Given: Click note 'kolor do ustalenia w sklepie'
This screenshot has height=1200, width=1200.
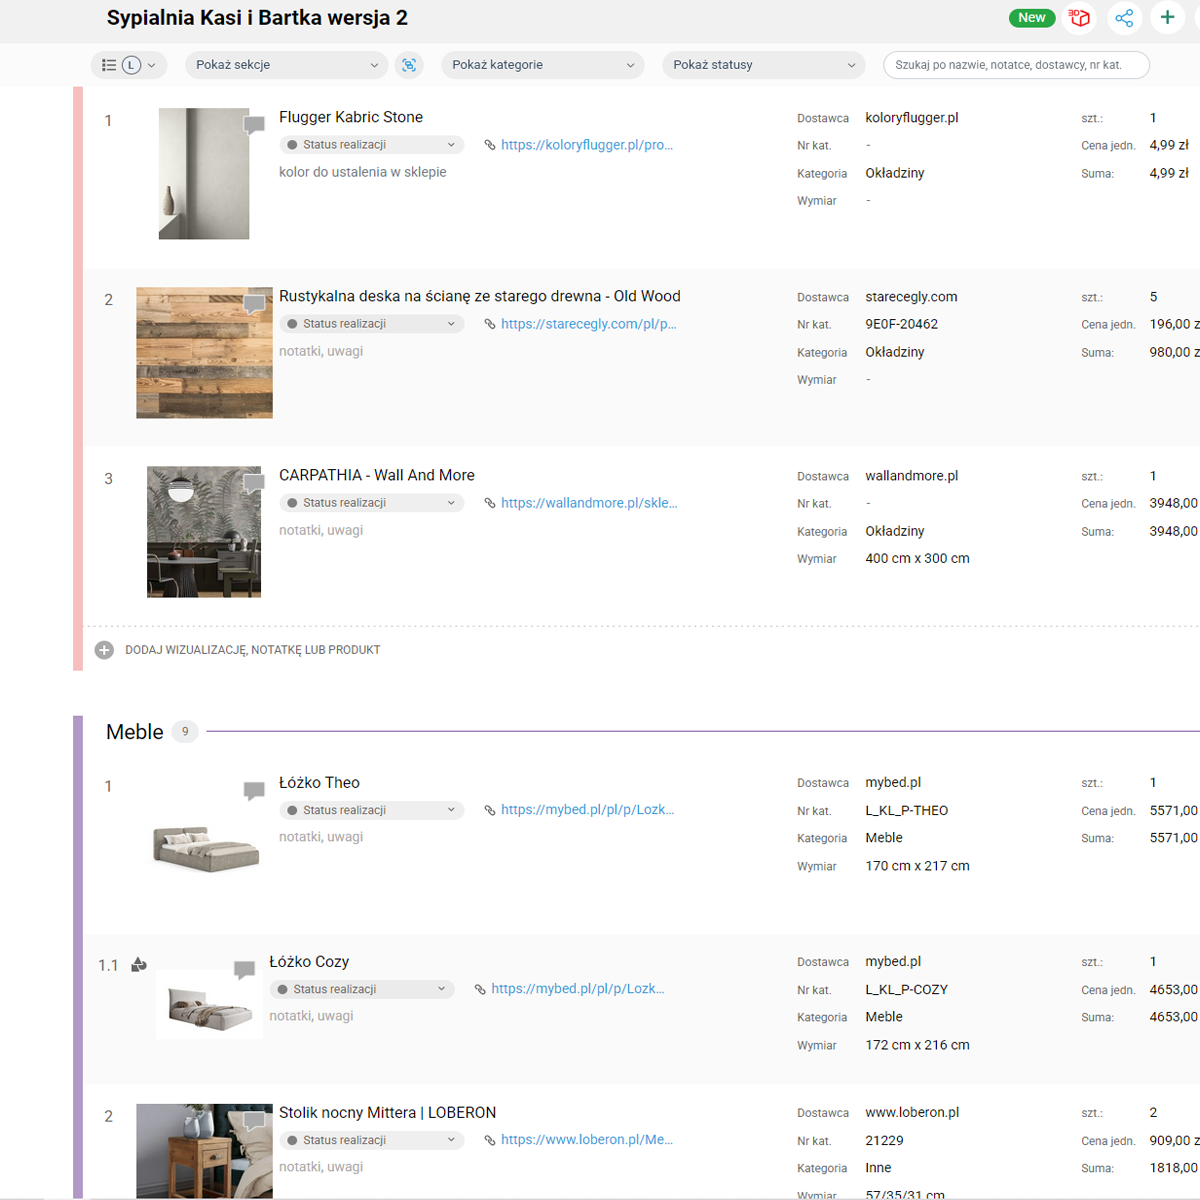Looking at the screenshot, I should [363, 172].
